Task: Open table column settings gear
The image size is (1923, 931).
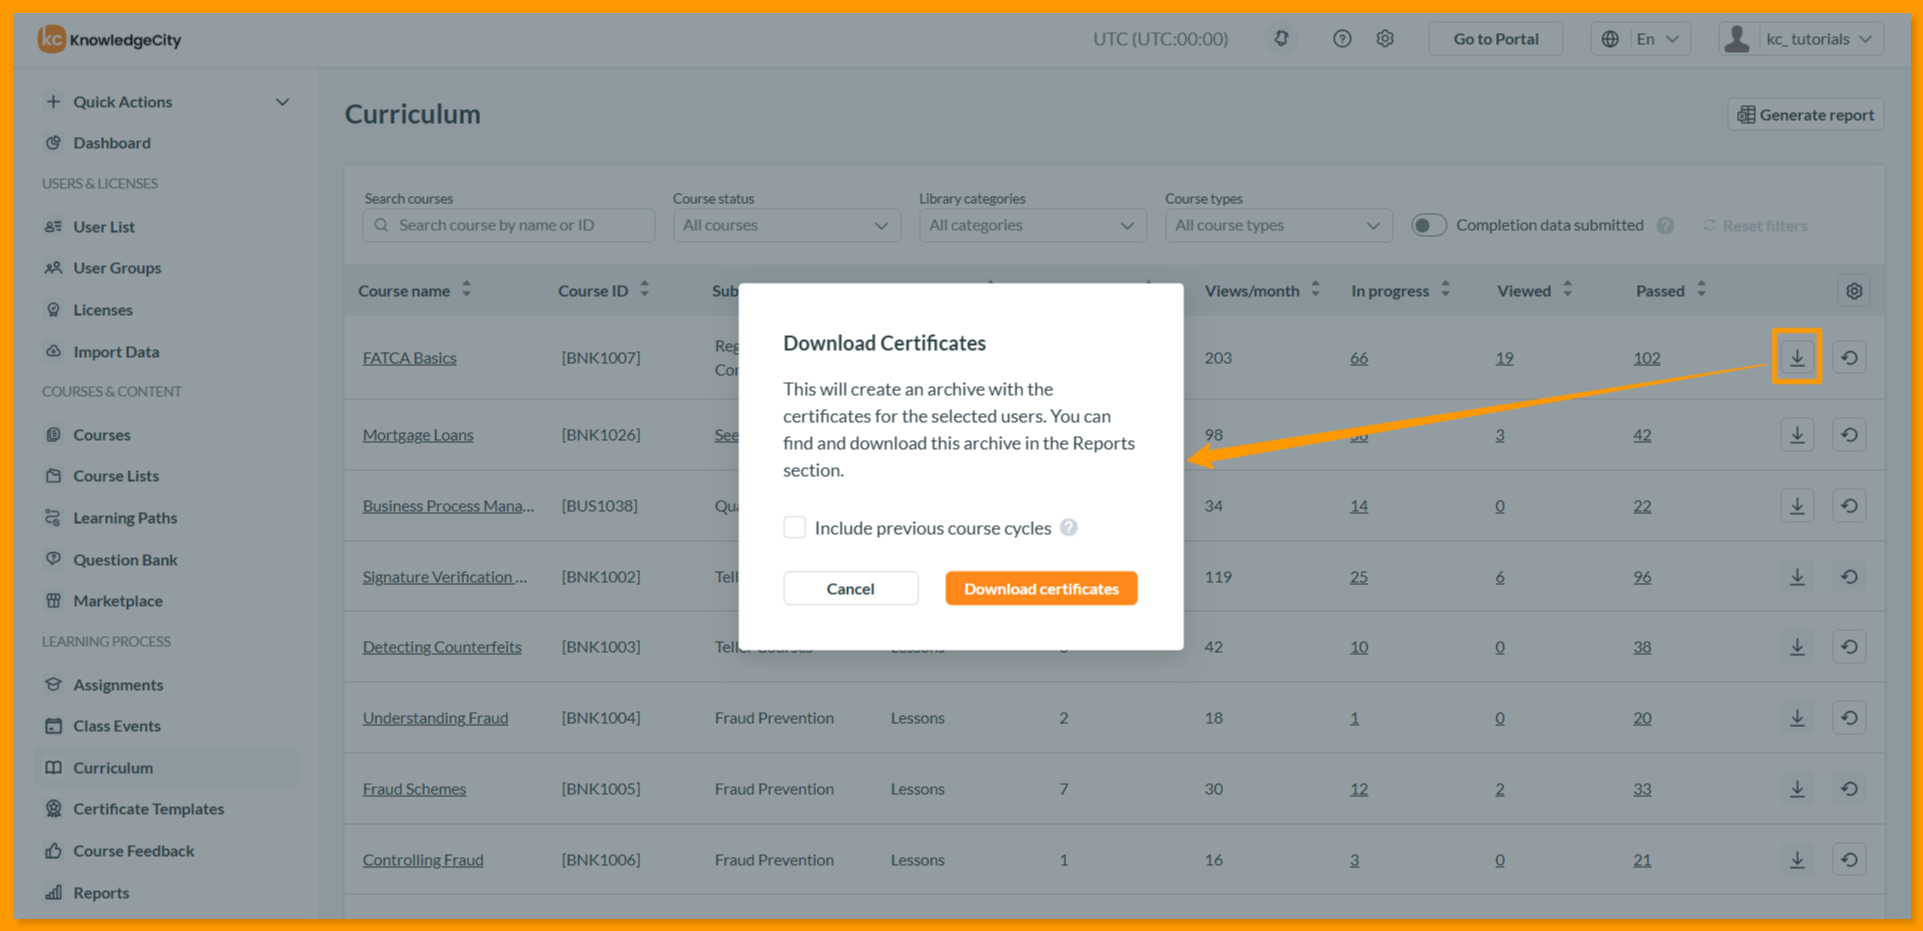Action: point(1854,291)
